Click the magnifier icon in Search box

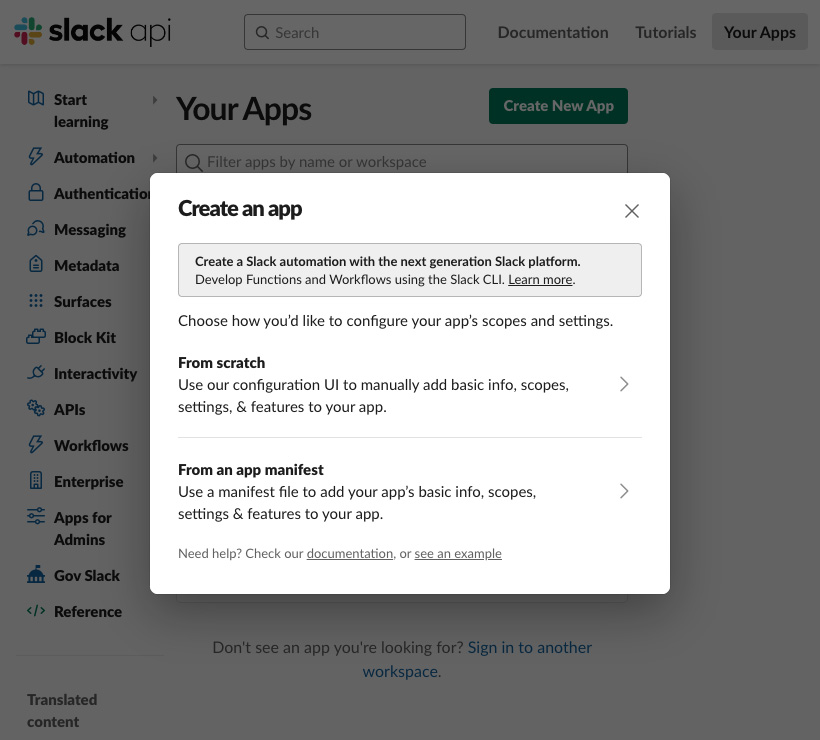(262, 32)
